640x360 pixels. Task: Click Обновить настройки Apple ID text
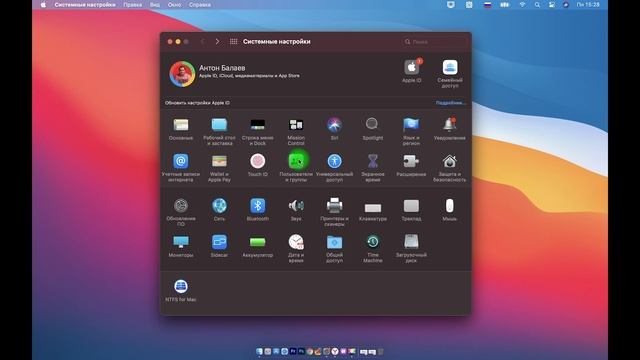tap(197, 103)
